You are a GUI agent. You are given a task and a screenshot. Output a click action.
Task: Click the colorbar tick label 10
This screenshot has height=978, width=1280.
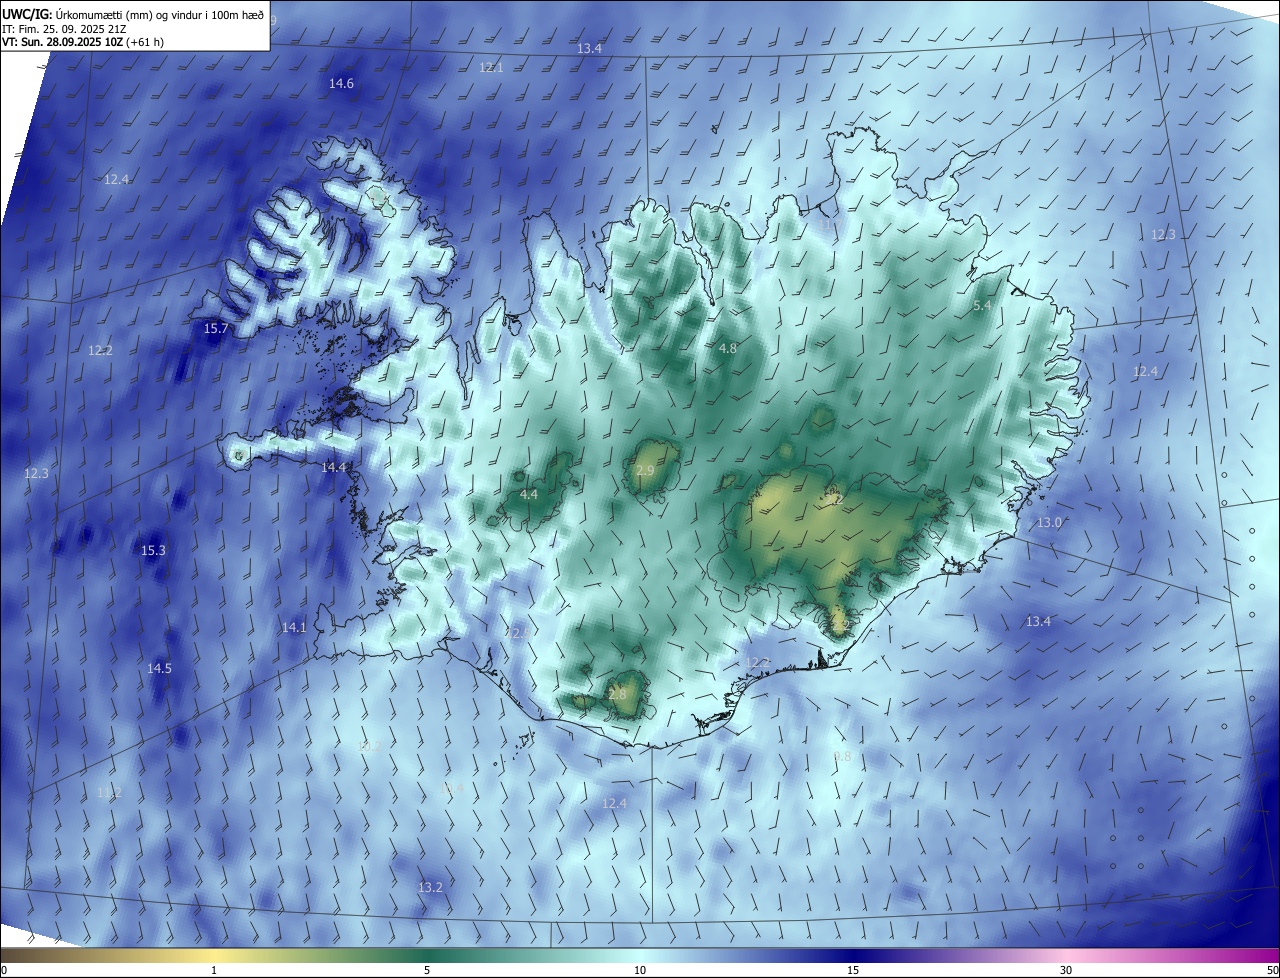(640, 970)
